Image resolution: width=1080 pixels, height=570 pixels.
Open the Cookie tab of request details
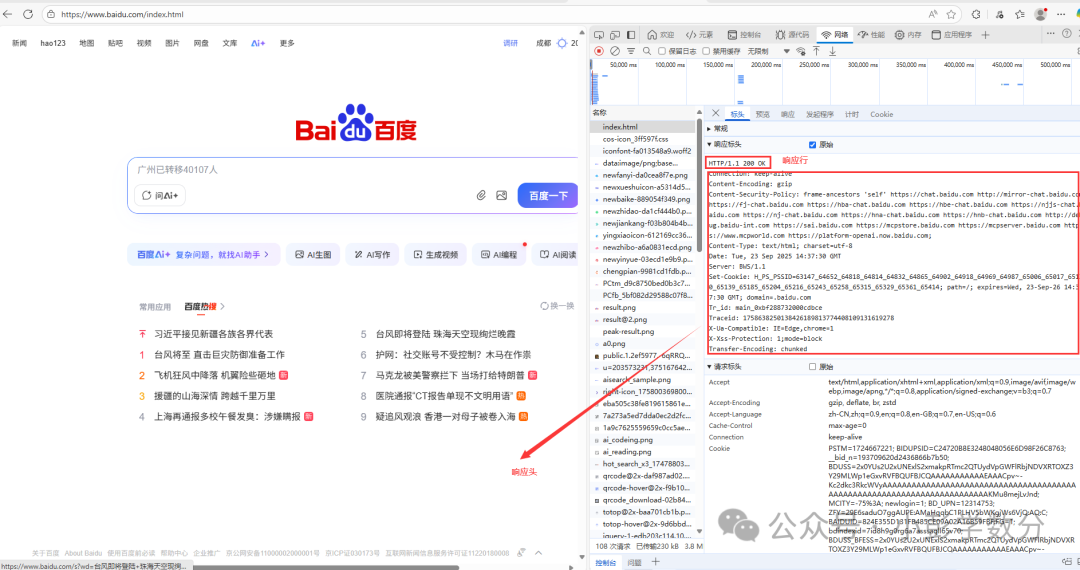pyautogui.click(x=882, y=114)
